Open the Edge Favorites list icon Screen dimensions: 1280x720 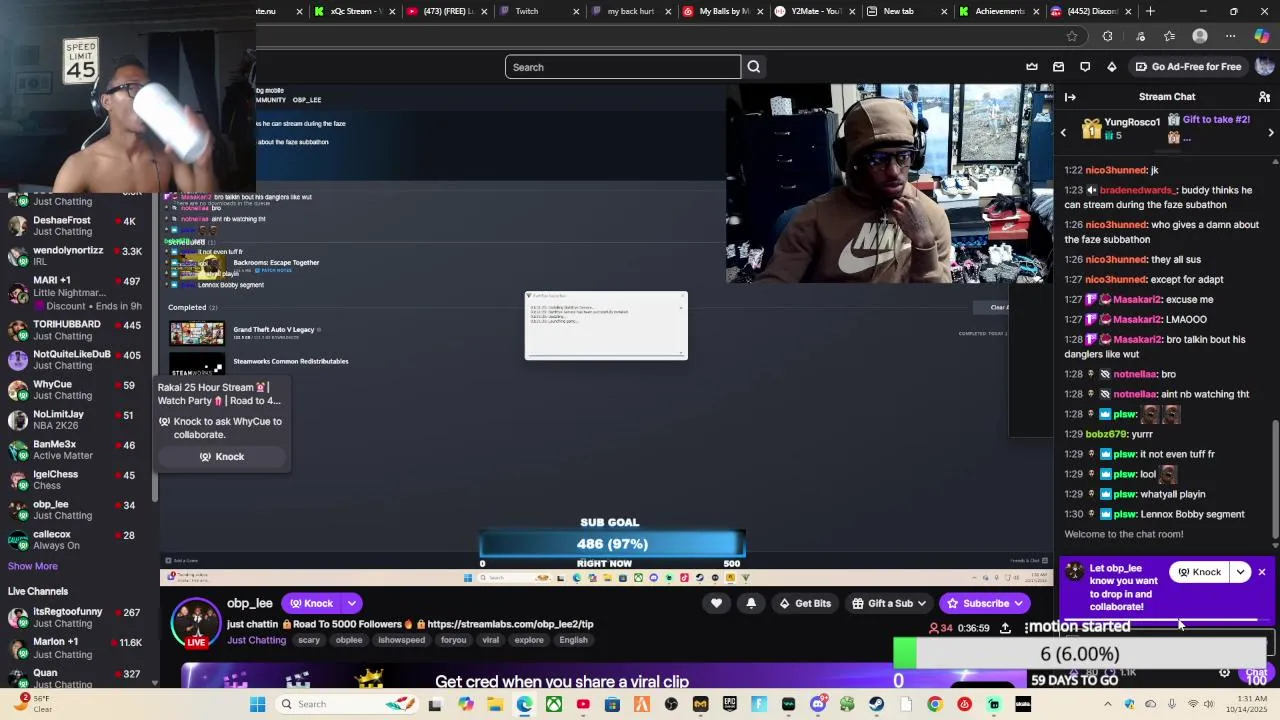(1169, 36)
